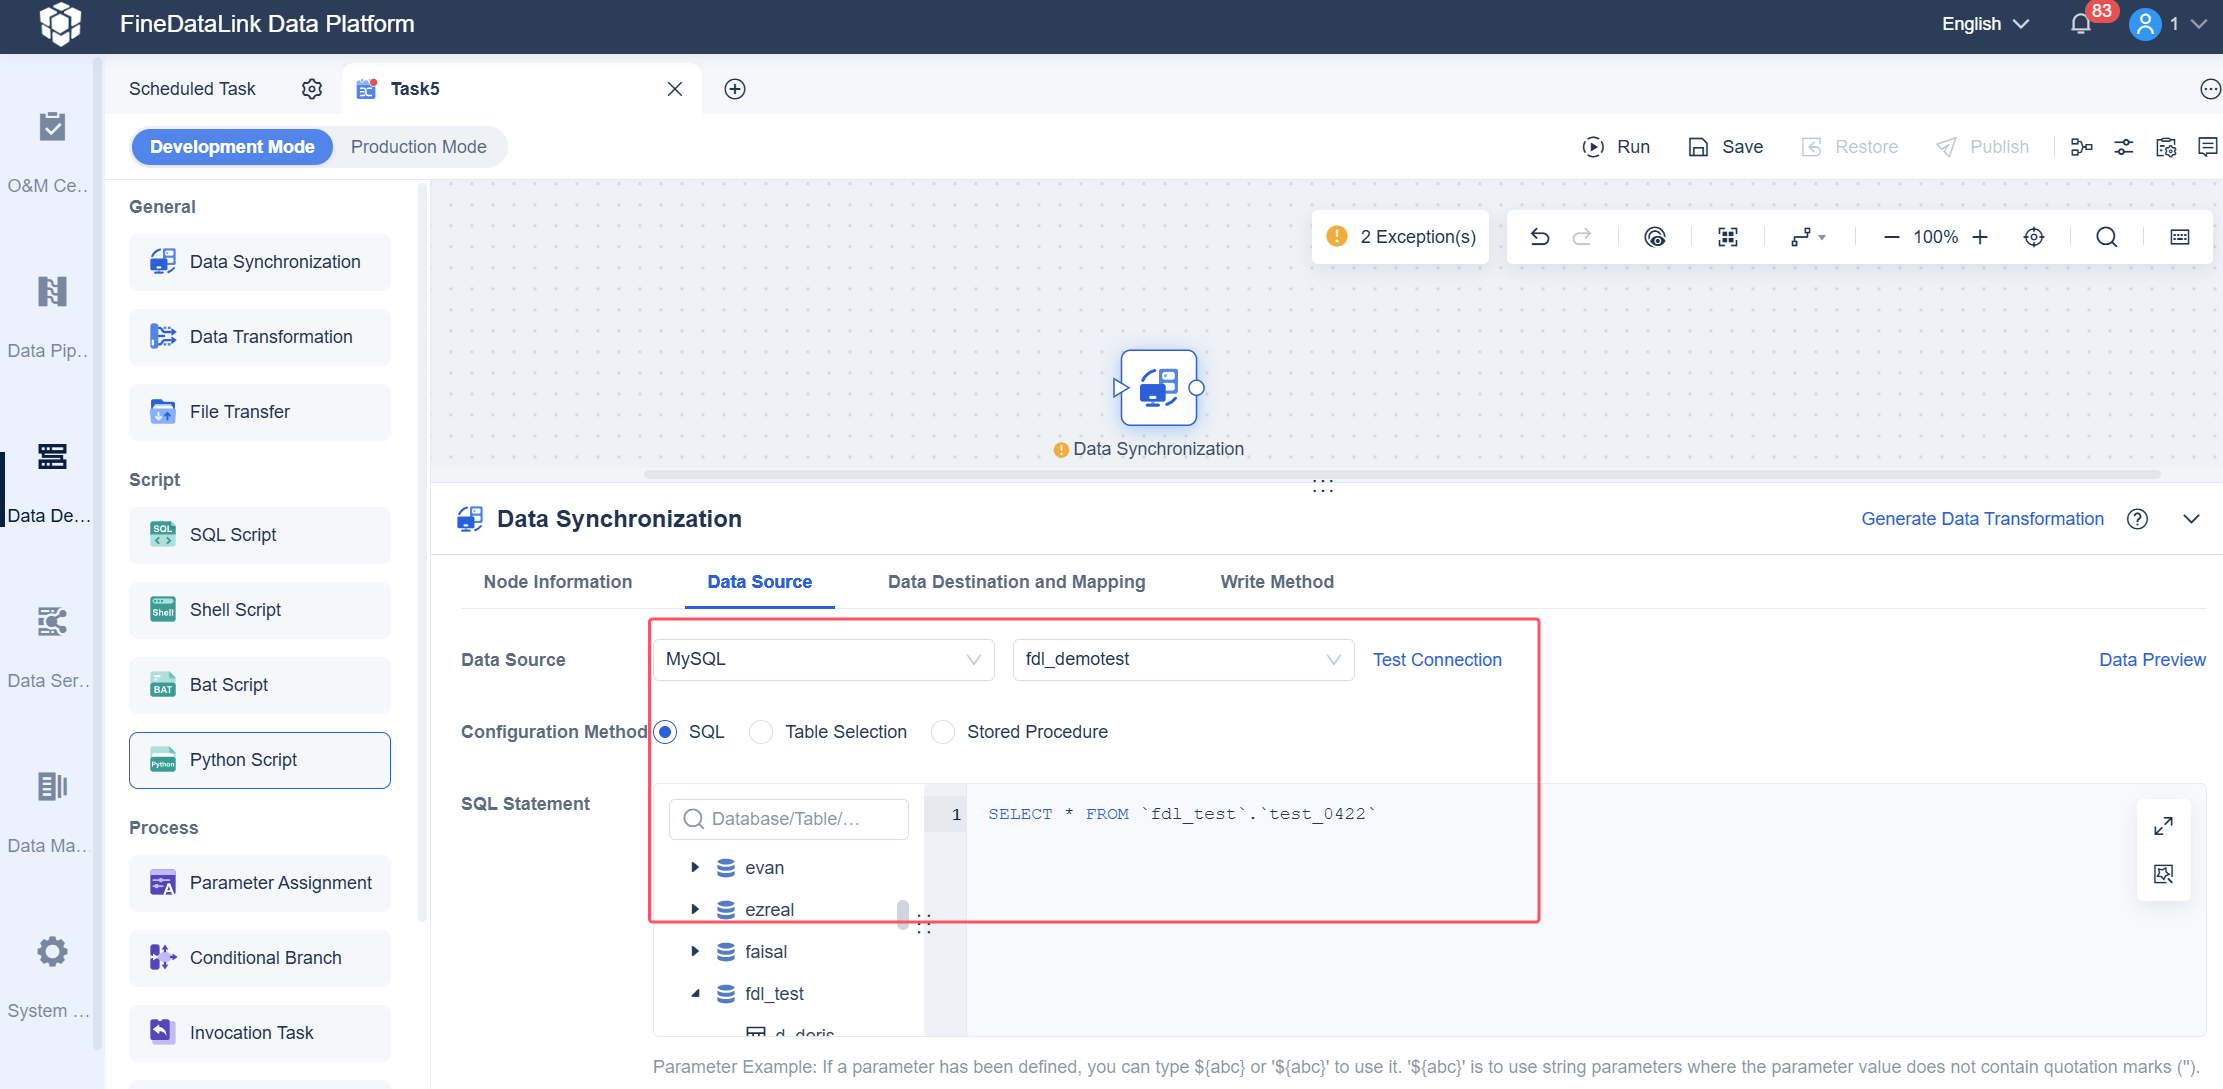
Task: Click the canvas search magnifier icon
Action: coord(2107,237)
